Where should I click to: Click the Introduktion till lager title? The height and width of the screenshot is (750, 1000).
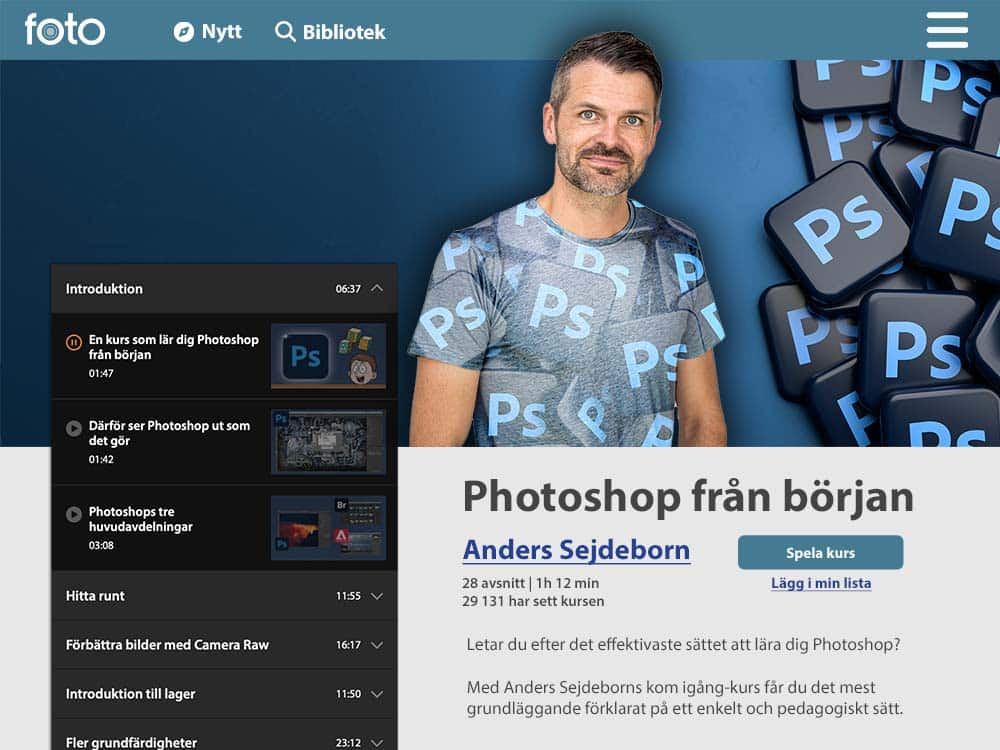[x=130, y=694]
